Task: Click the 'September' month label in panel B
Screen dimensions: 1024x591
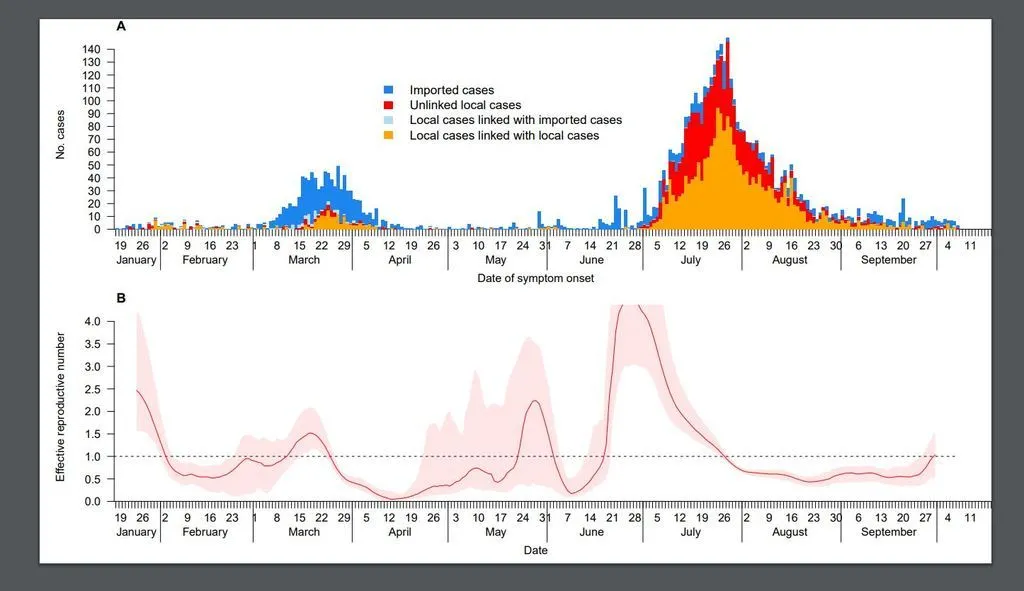Action: (x=889, y=532)
